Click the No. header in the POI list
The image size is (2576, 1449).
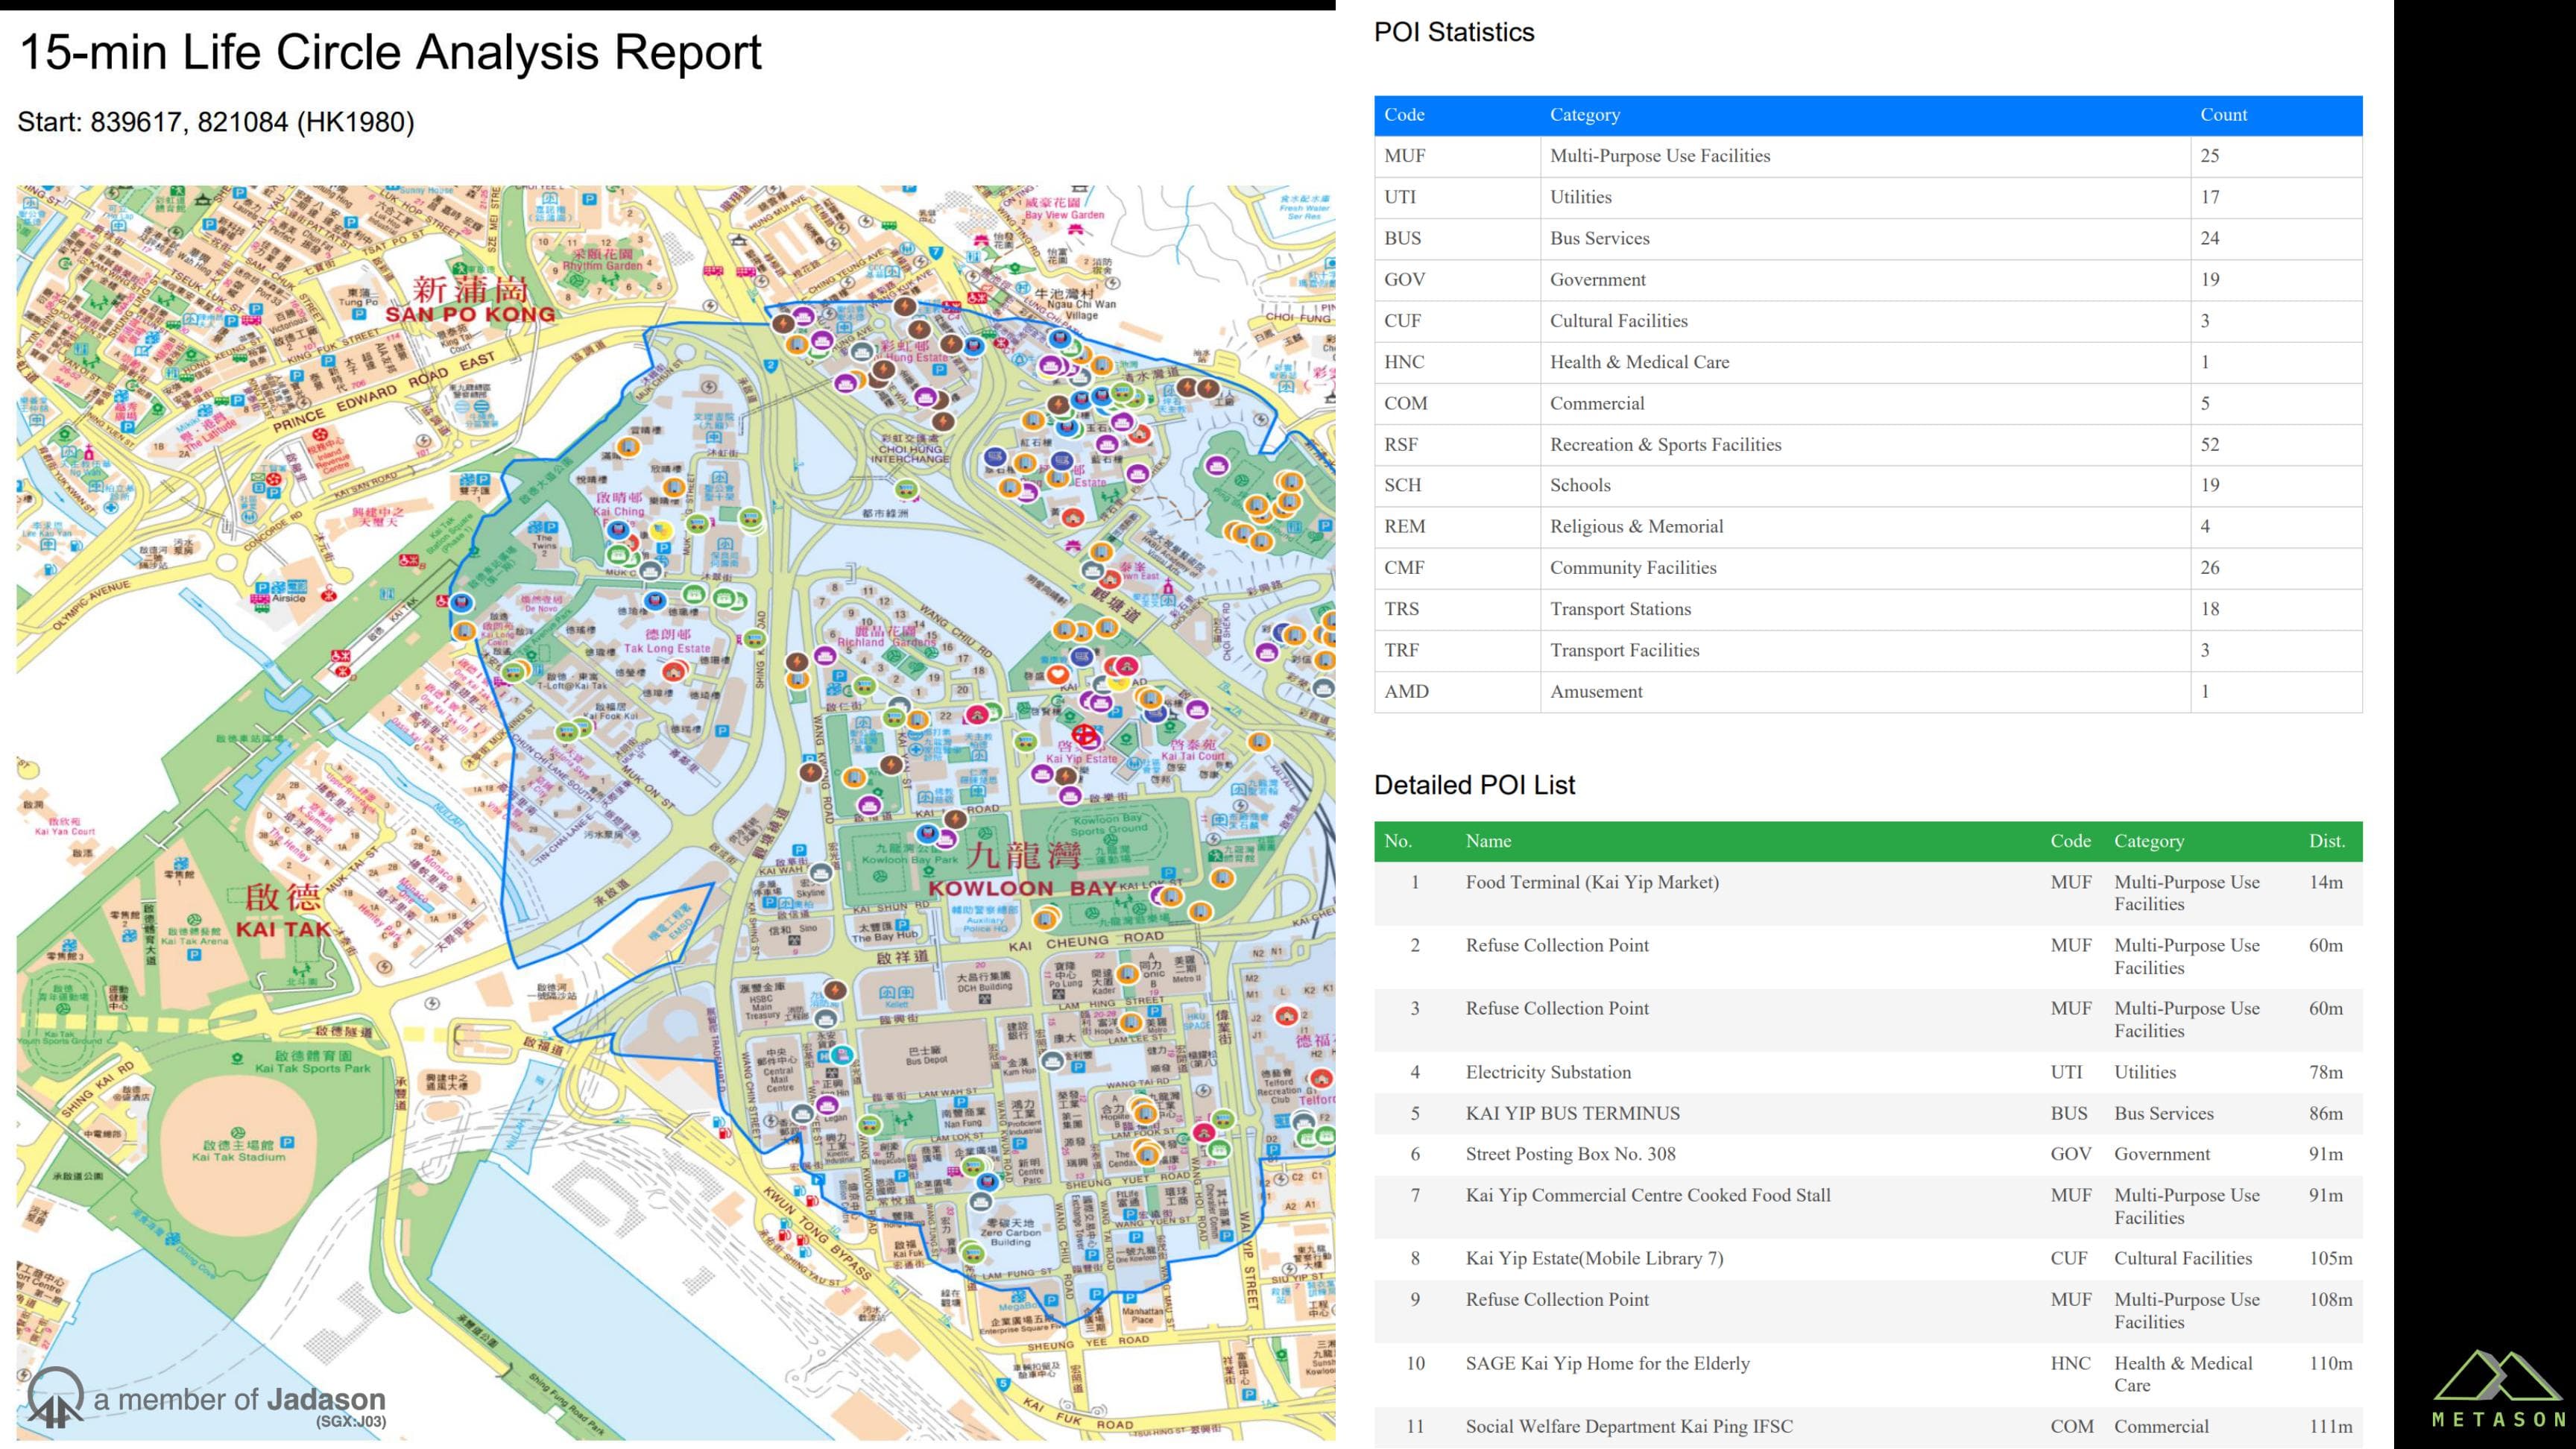click(1398, 841)
